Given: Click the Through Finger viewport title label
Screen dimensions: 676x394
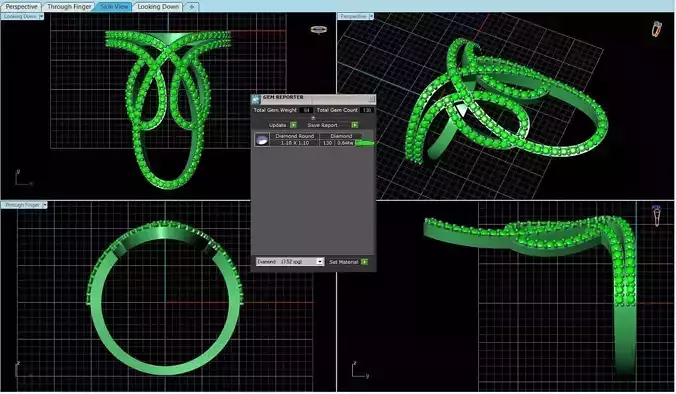Looking at the screenshot, I should click(x=22, y=205).
